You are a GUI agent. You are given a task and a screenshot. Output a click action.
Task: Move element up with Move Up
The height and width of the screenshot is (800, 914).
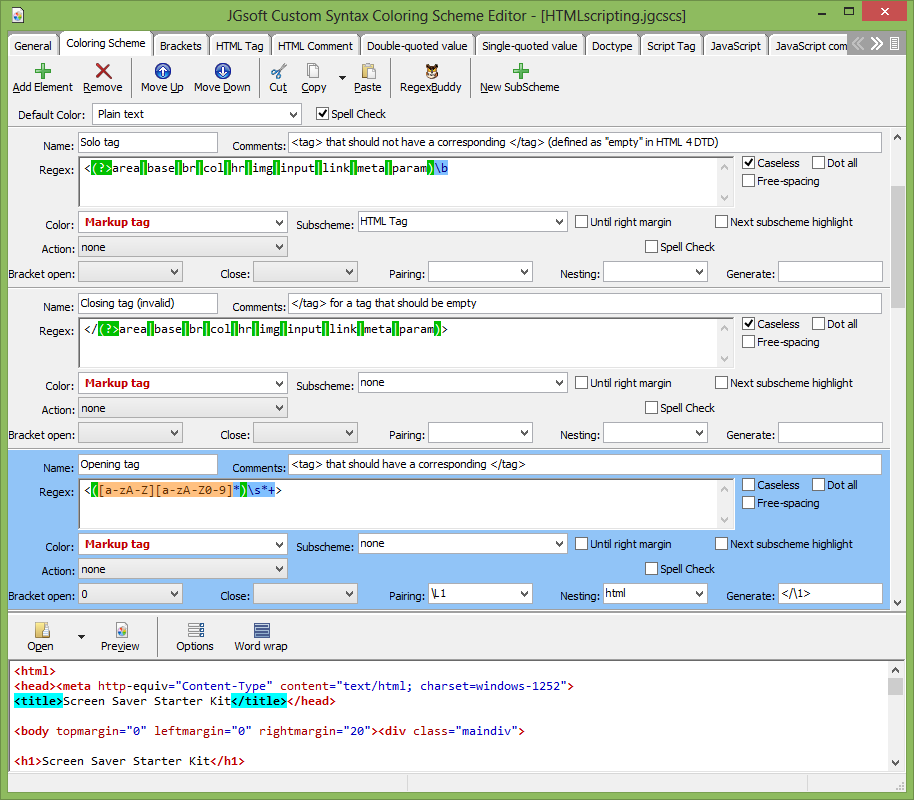pos(162,78)
